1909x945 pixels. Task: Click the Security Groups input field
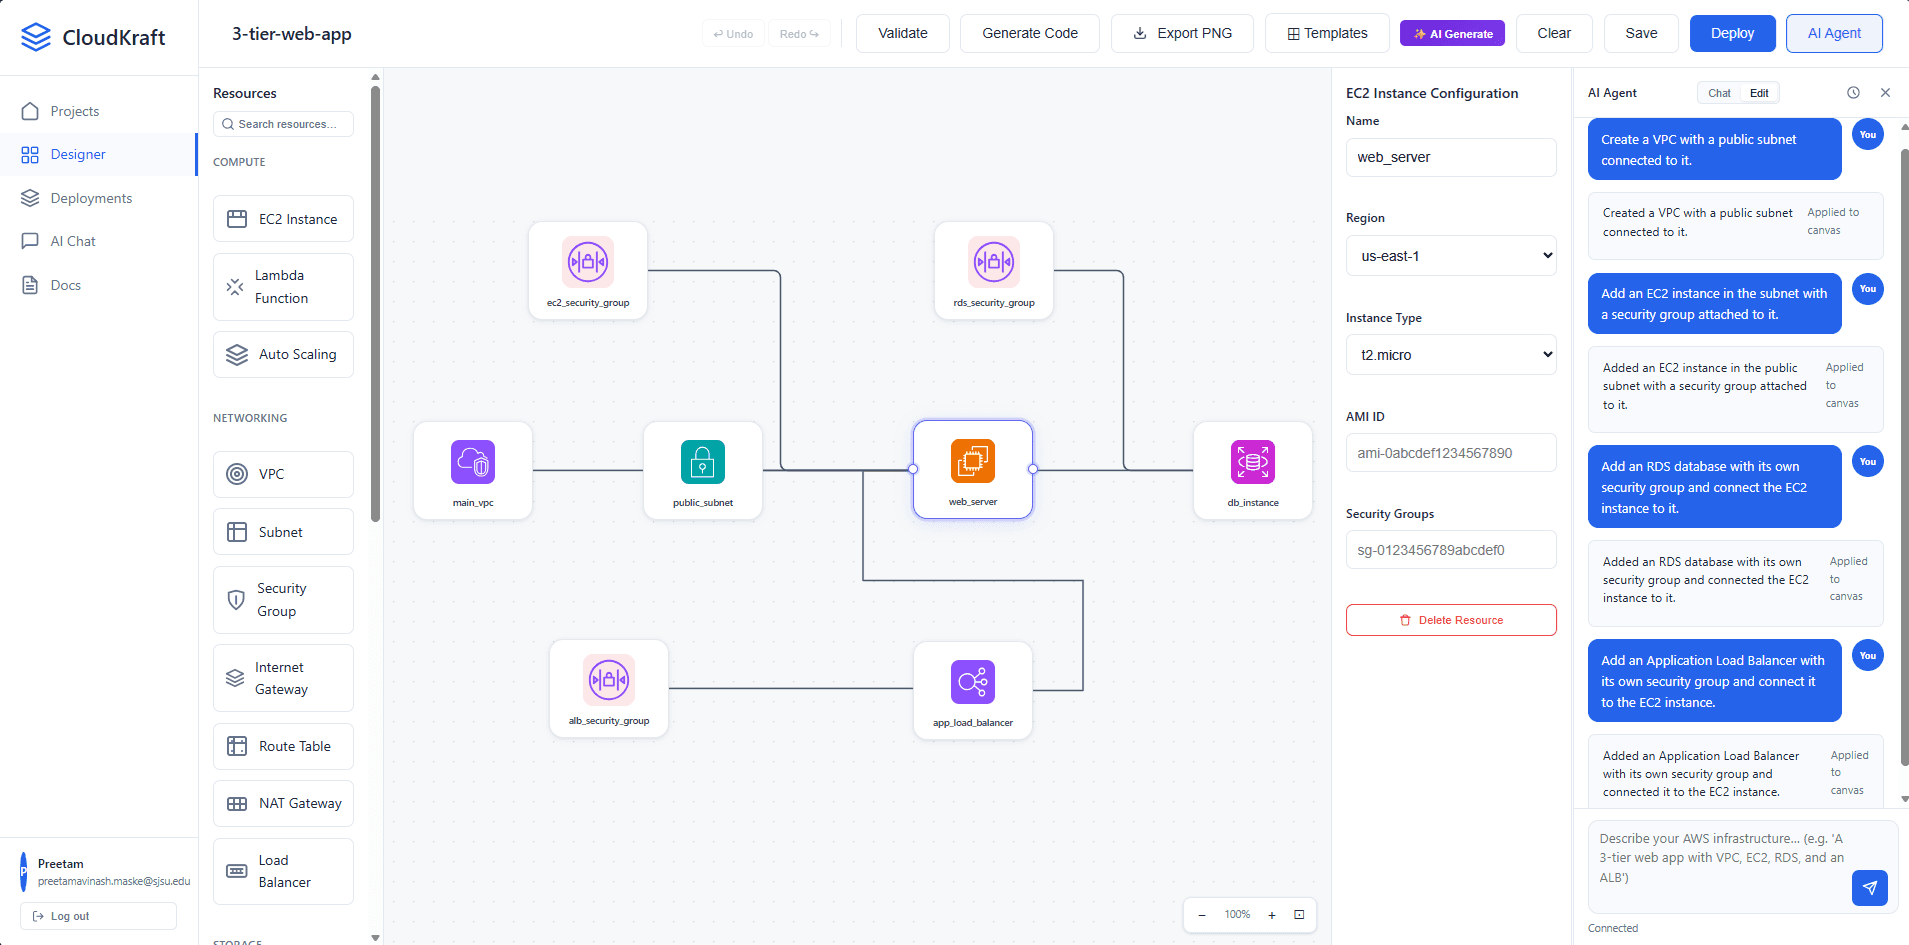(x=1451, y=550)
